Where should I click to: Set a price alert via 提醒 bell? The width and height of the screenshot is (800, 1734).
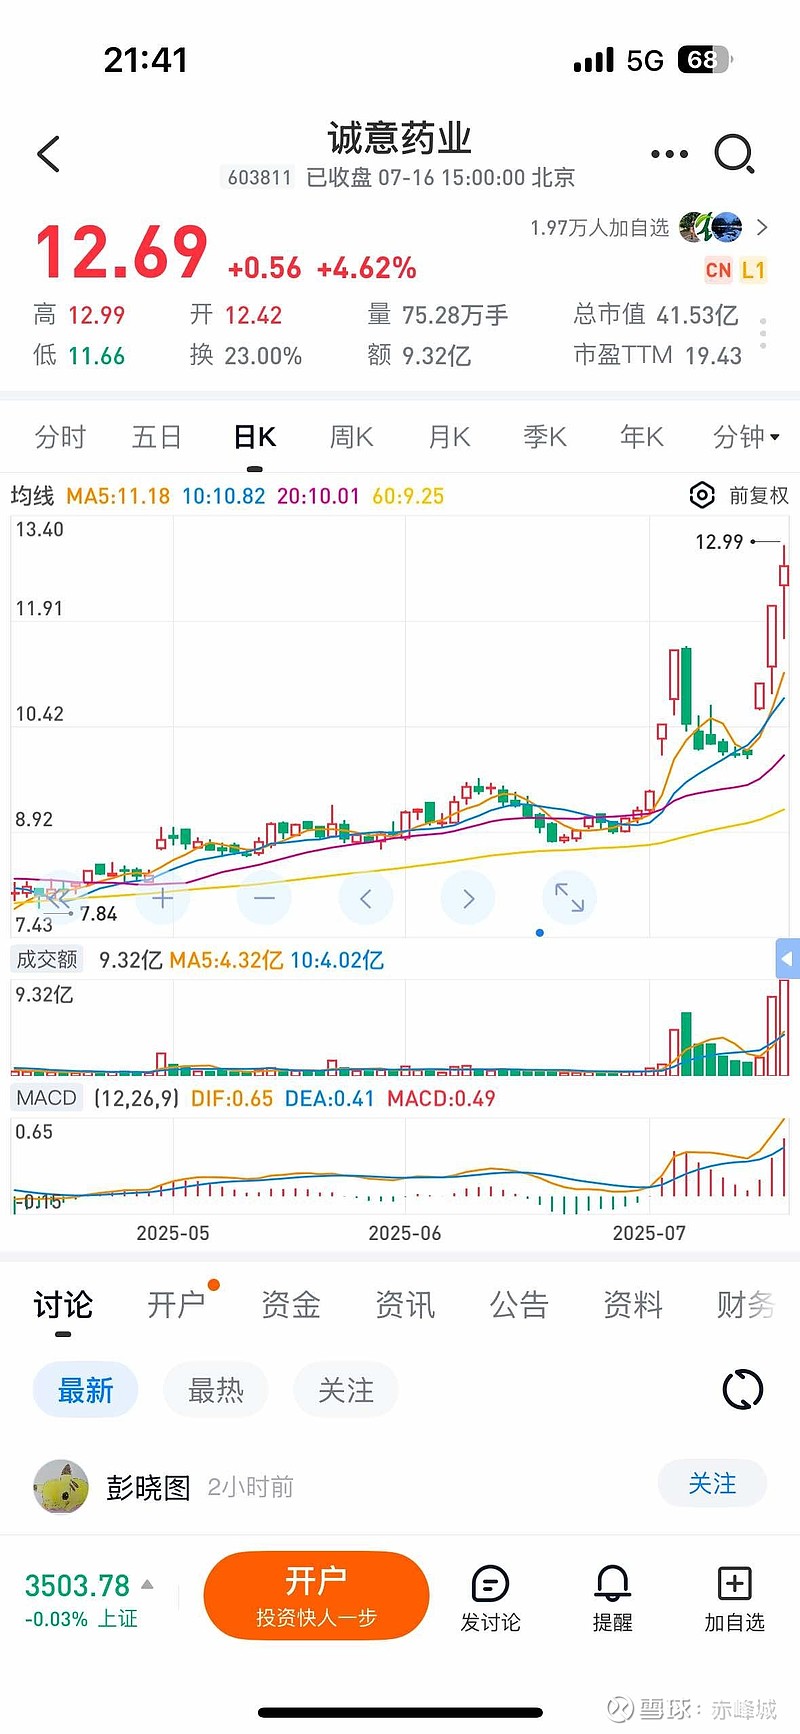(612, 1598)
